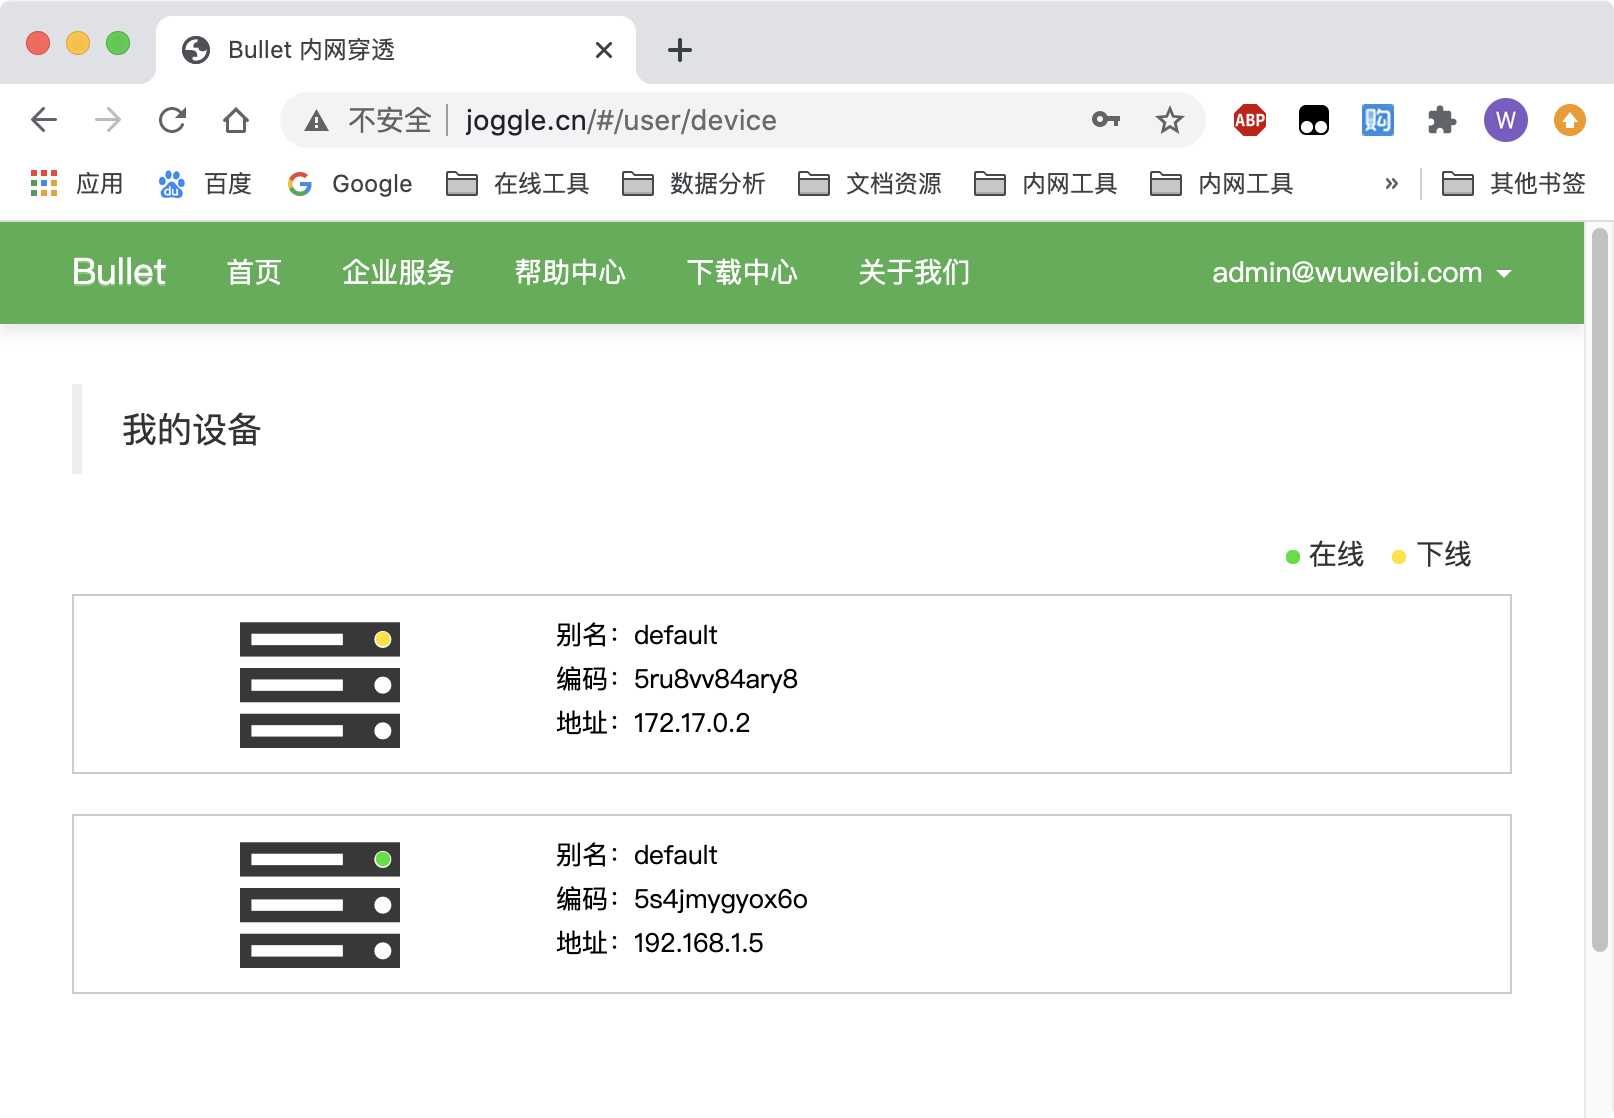Click the 我的设备 heading
The image size is (1614, 1118).
coord(192,430)
